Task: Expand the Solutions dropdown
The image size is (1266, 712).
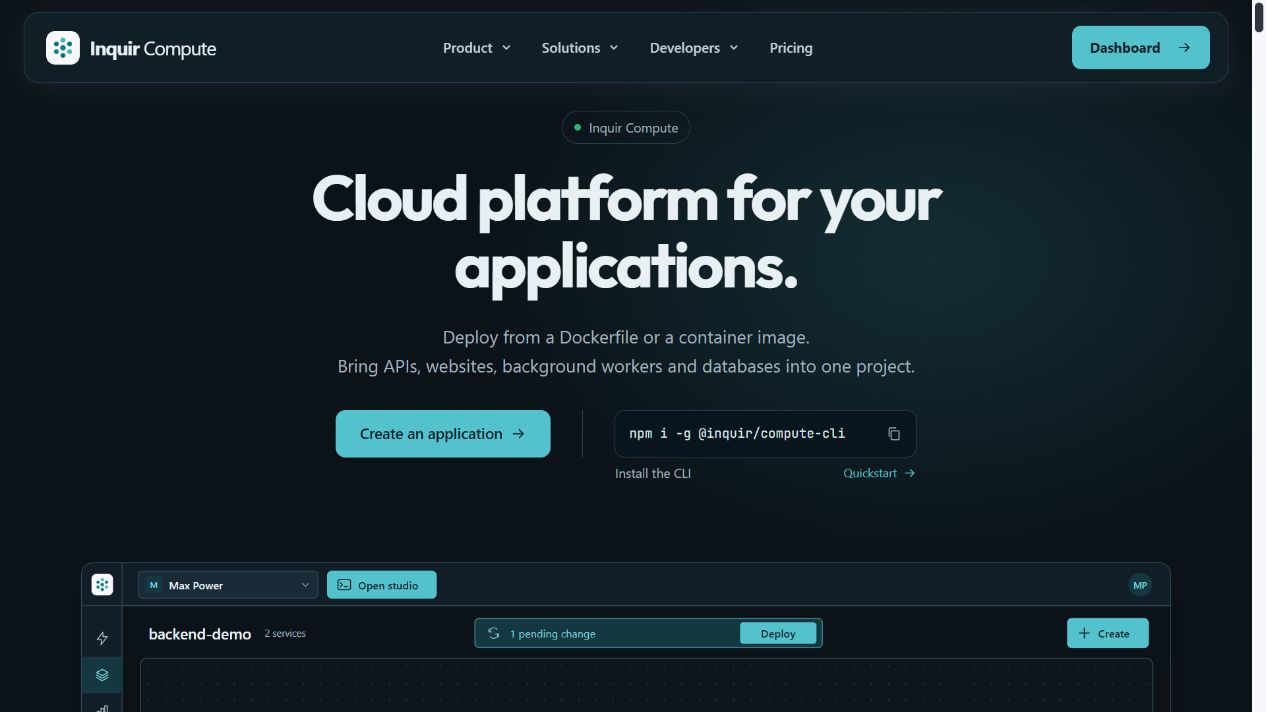Action: tap(580, 48)
